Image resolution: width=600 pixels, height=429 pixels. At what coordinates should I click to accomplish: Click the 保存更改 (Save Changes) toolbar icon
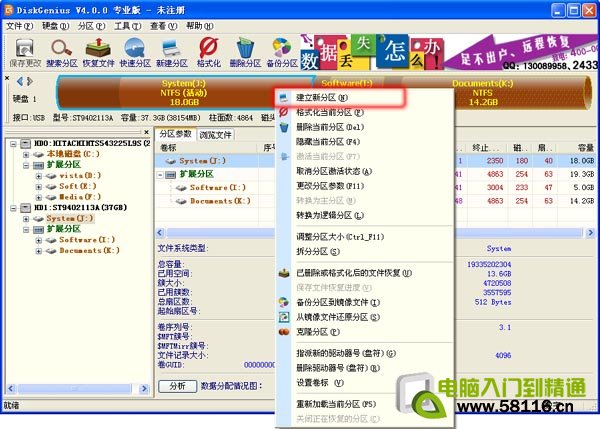(x=23, y=52)
